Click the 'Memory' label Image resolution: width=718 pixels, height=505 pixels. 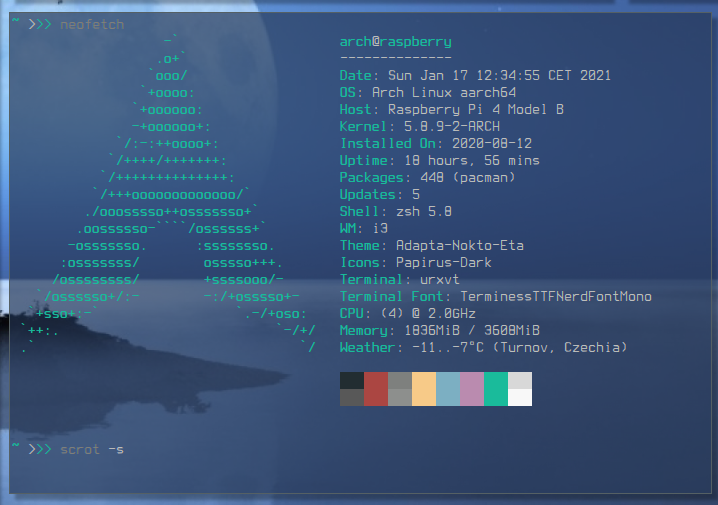click(364, 330)
